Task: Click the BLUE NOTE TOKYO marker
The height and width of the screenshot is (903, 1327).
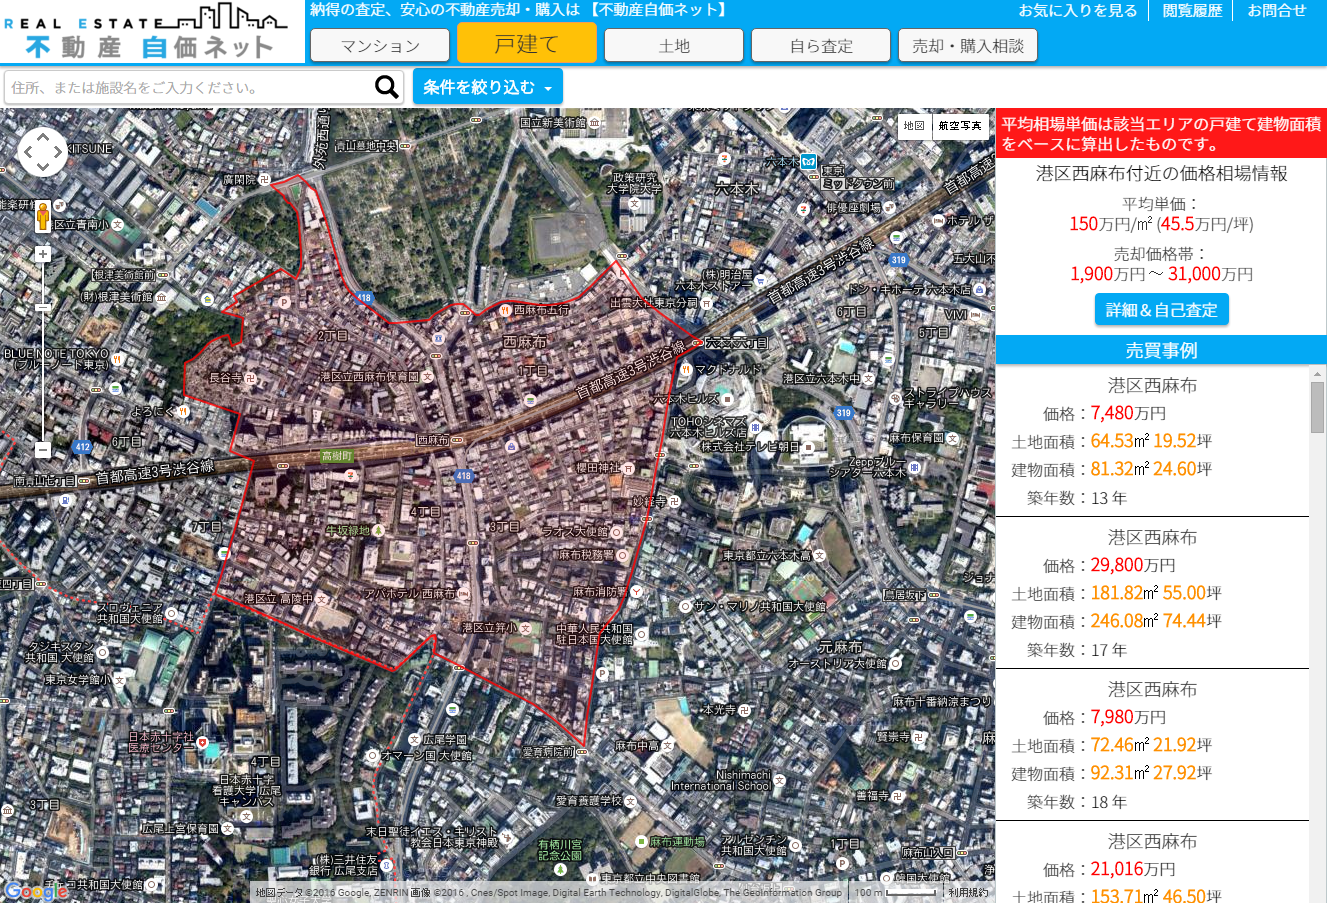Action: point(117,359)
